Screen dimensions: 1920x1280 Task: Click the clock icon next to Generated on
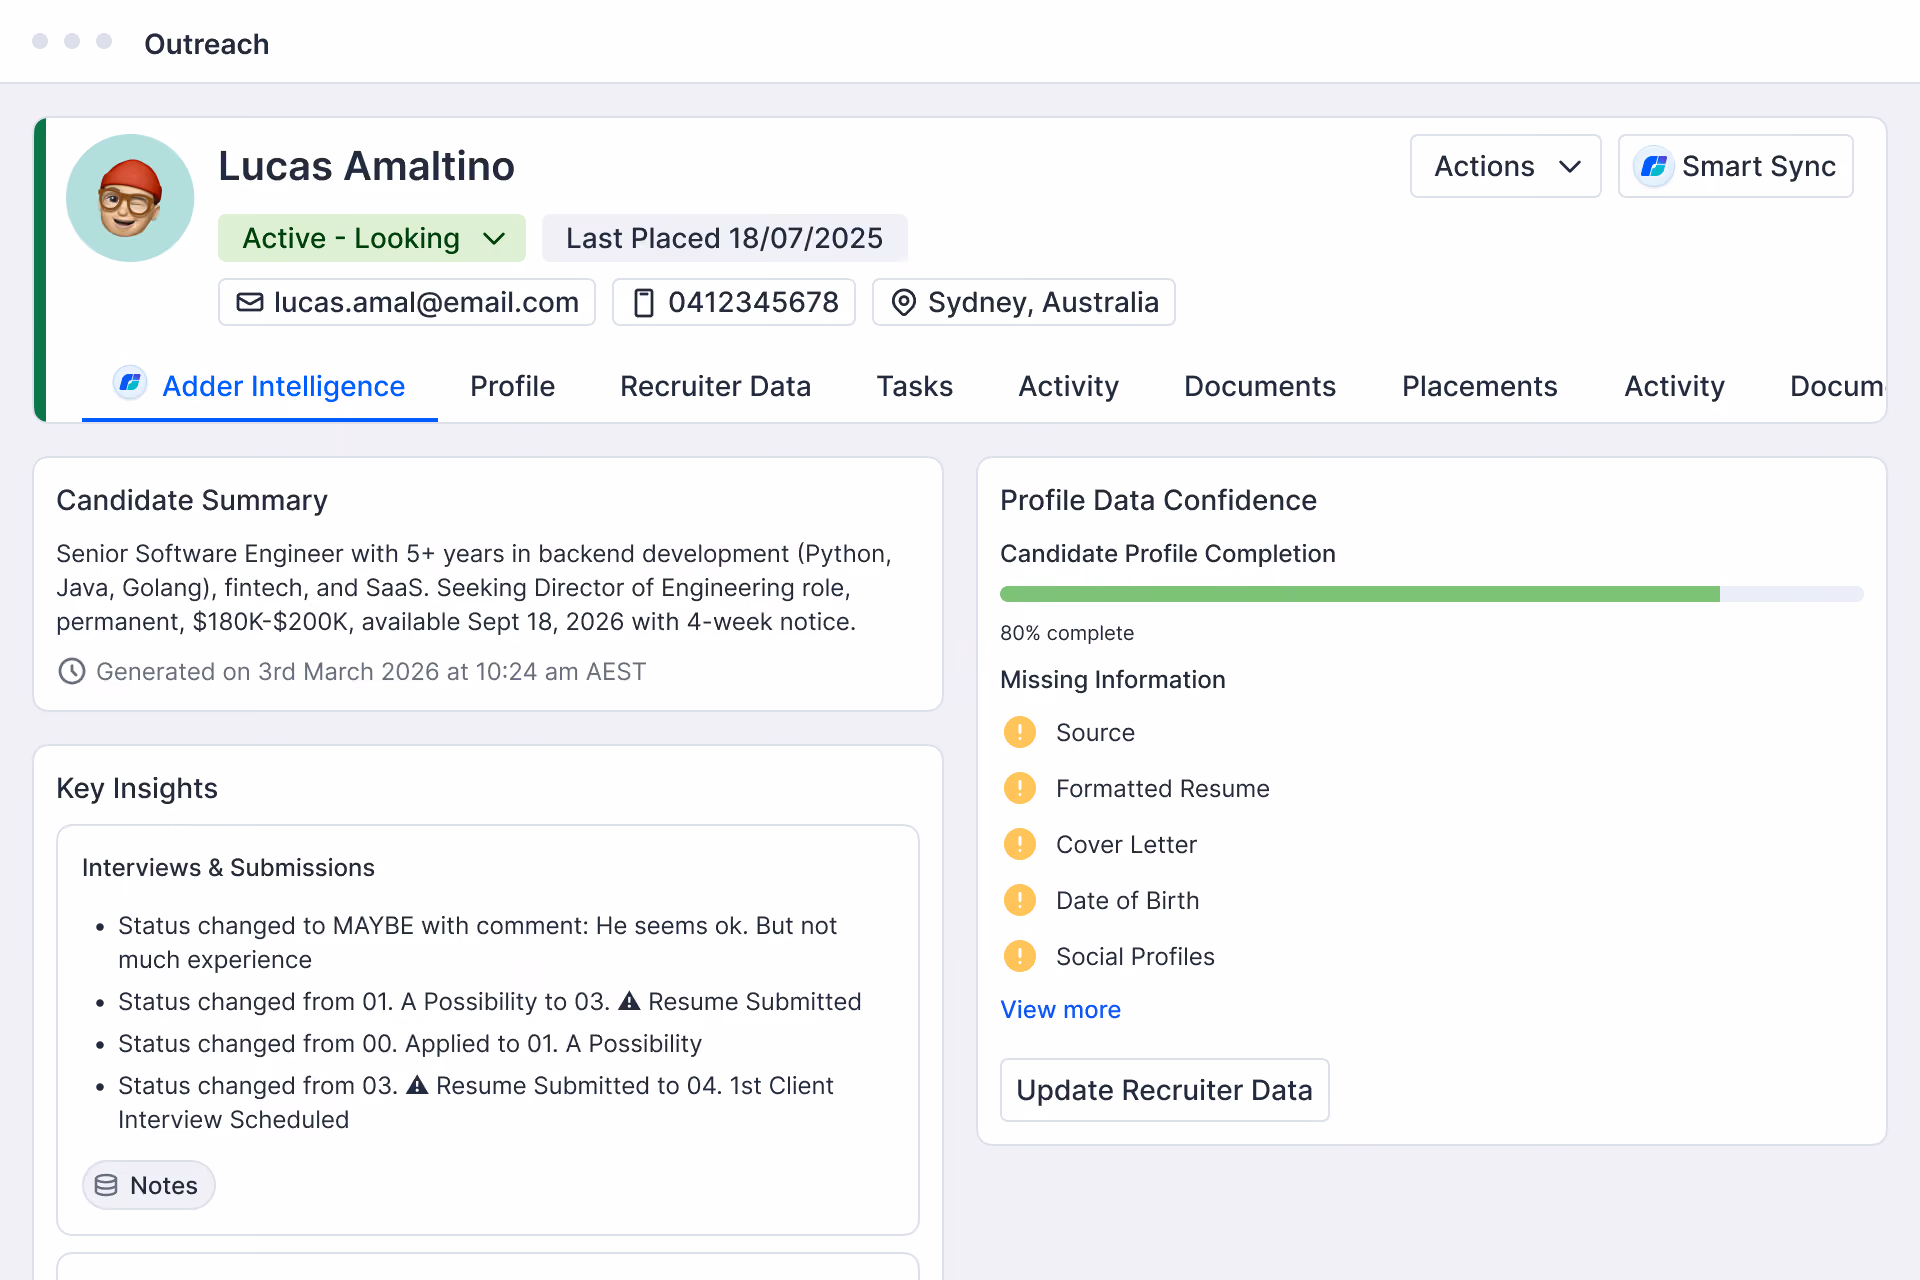tap(72, 671)
